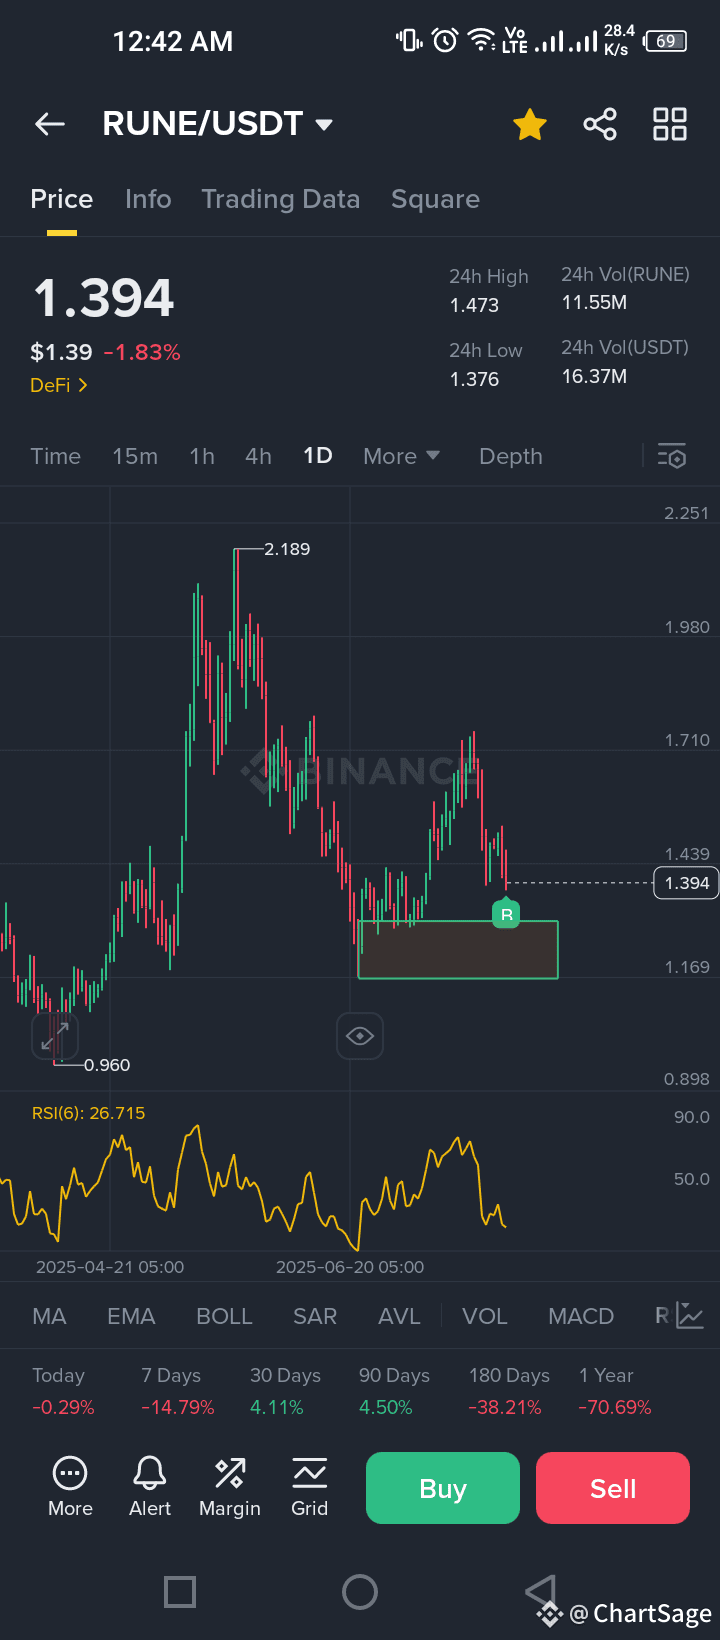Select the 1D chart interval
This screenshot has height=1640, width=720.
[x=318, y=456]
